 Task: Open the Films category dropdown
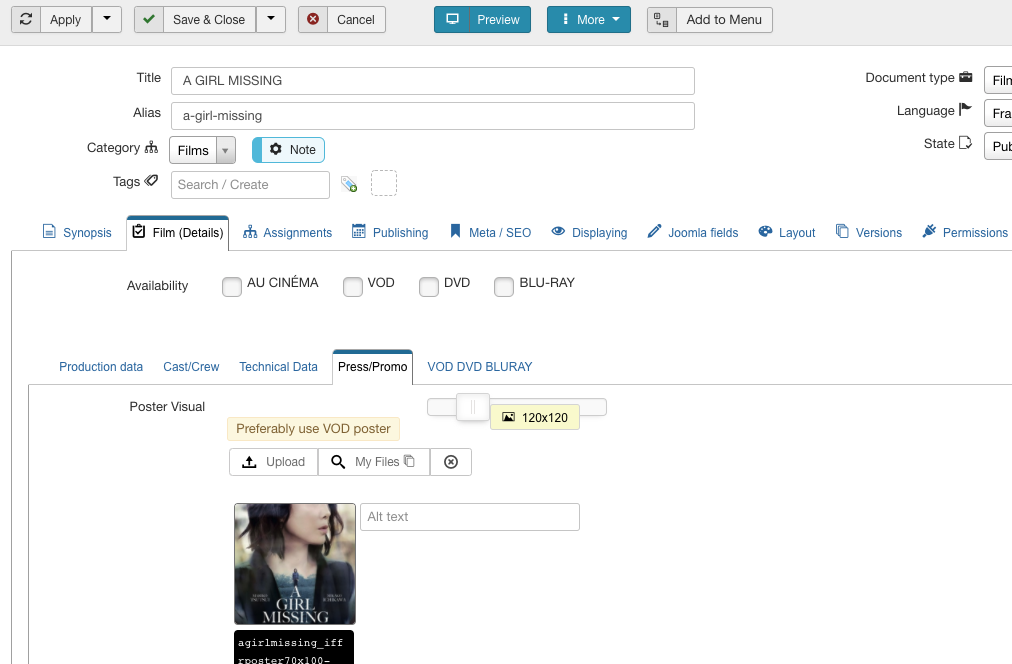tap(203, 150)
